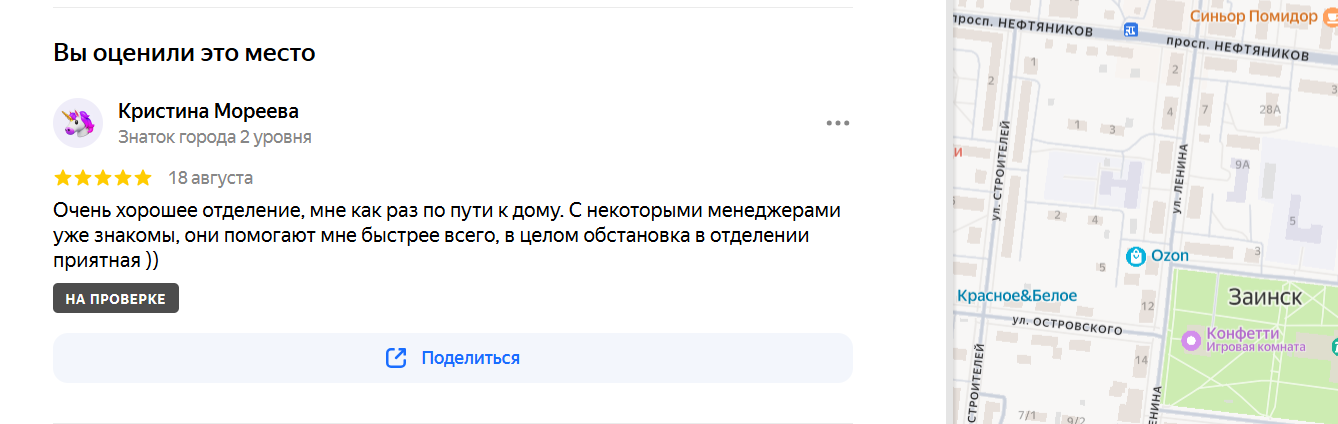Open Кристина Мореева's reviewer profile name
1338x424 pixels.
(208, 111)
